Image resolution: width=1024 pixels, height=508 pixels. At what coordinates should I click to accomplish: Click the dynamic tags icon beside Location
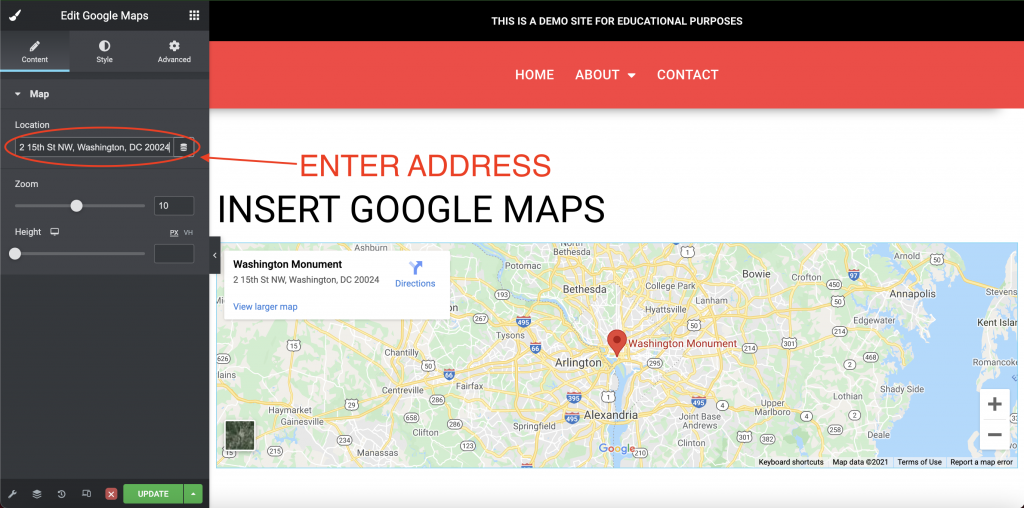[x=184, y=148]
